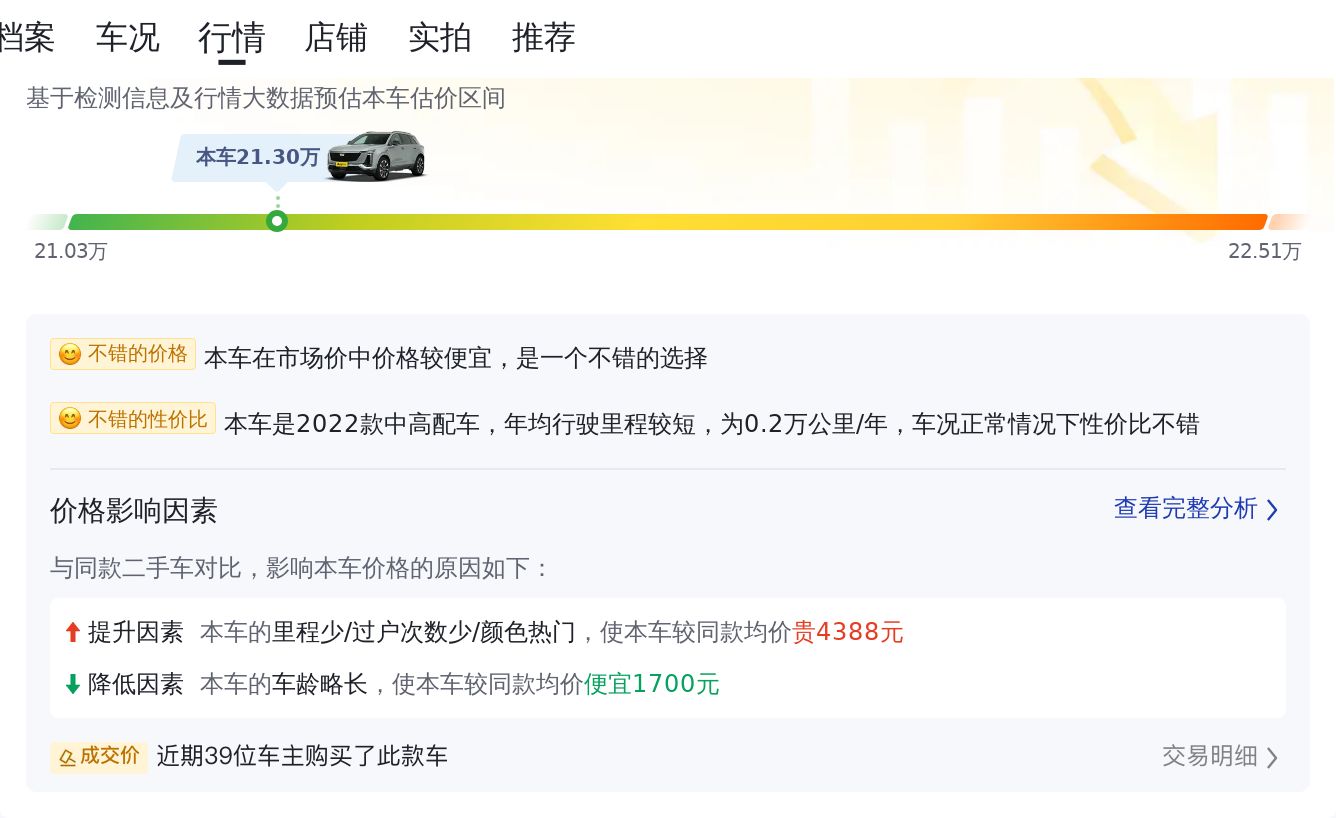Click the smiley icon in 不错的价格 tag
This screenshot has height=818, width=1336.
[69, 355]
